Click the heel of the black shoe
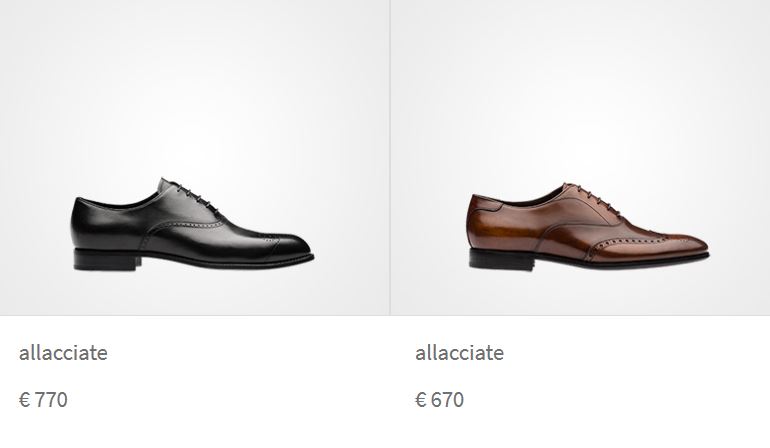The width and height of the screenshot is (770, 448). coord(107,259)
